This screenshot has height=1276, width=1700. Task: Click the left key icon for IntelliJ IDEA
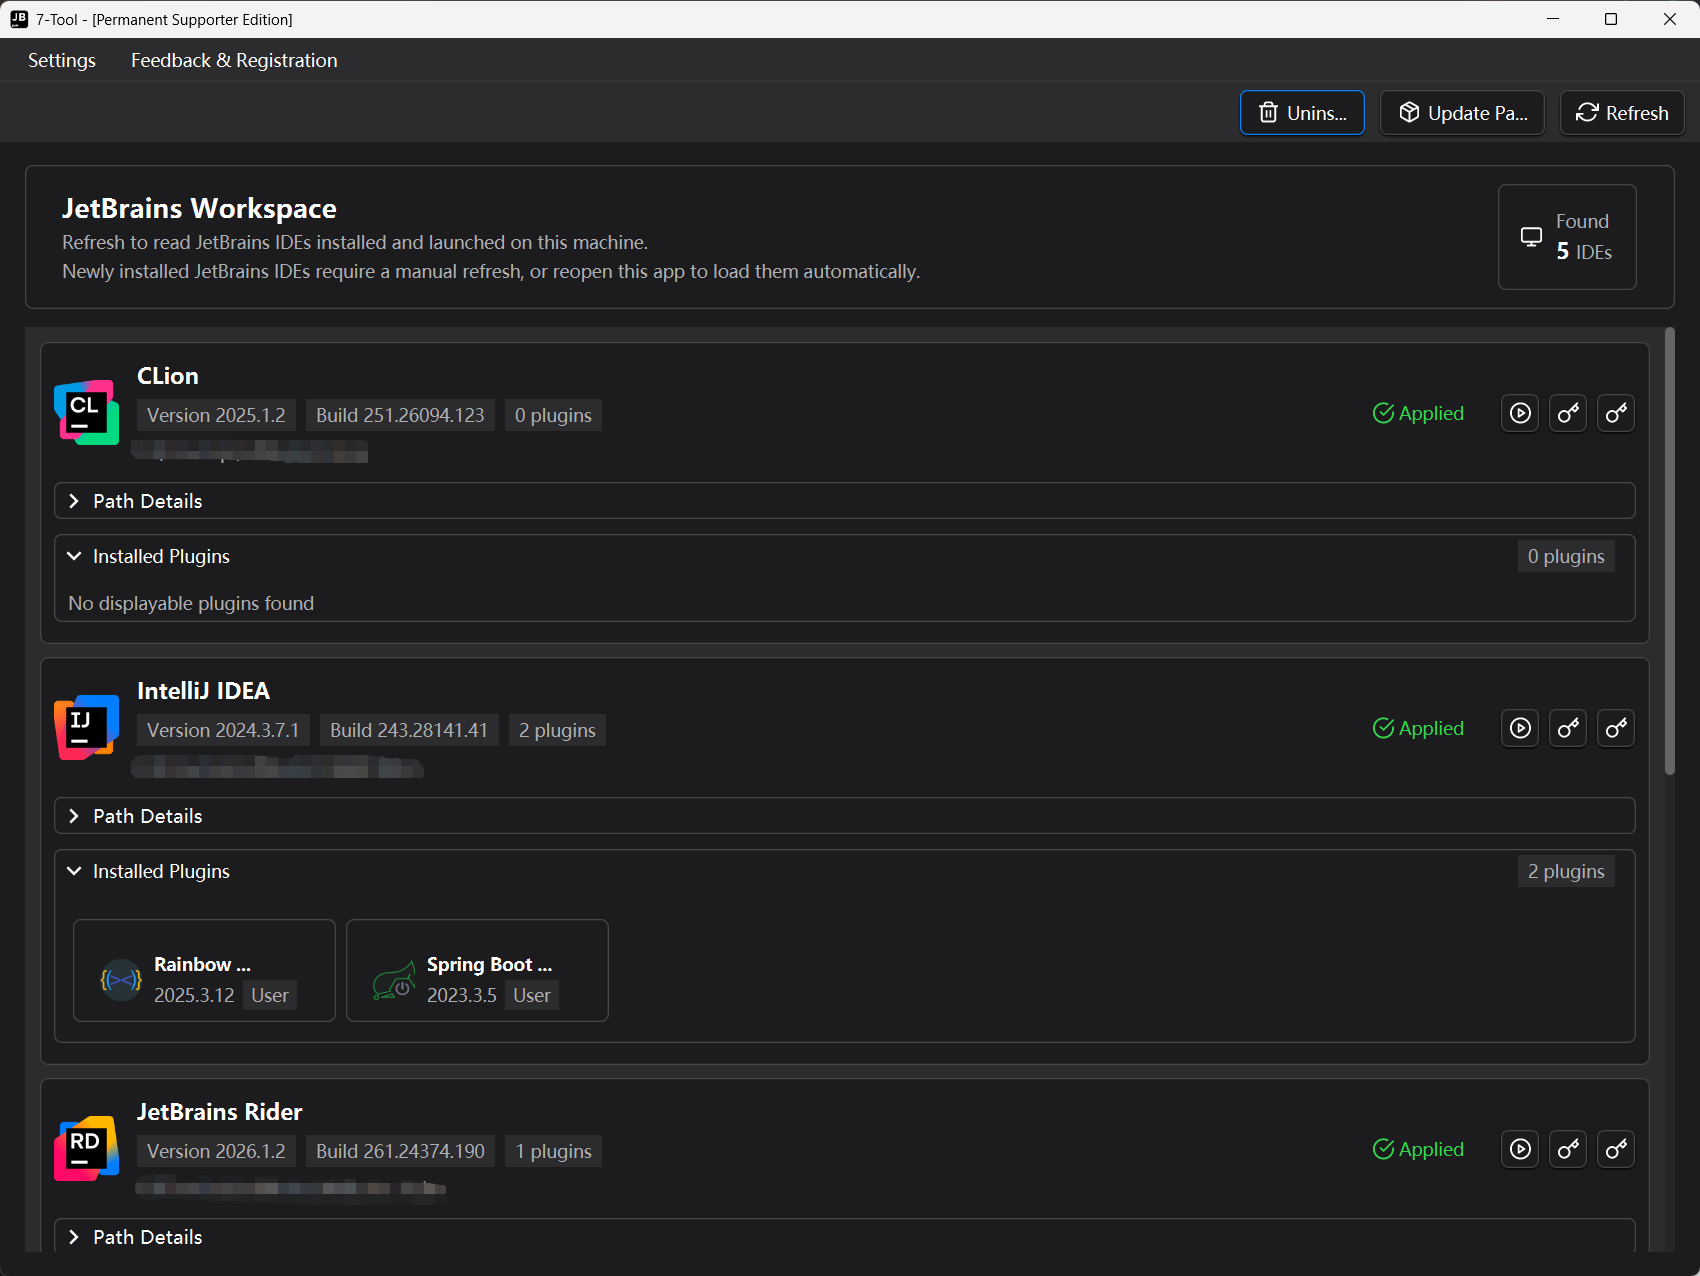1568,728
